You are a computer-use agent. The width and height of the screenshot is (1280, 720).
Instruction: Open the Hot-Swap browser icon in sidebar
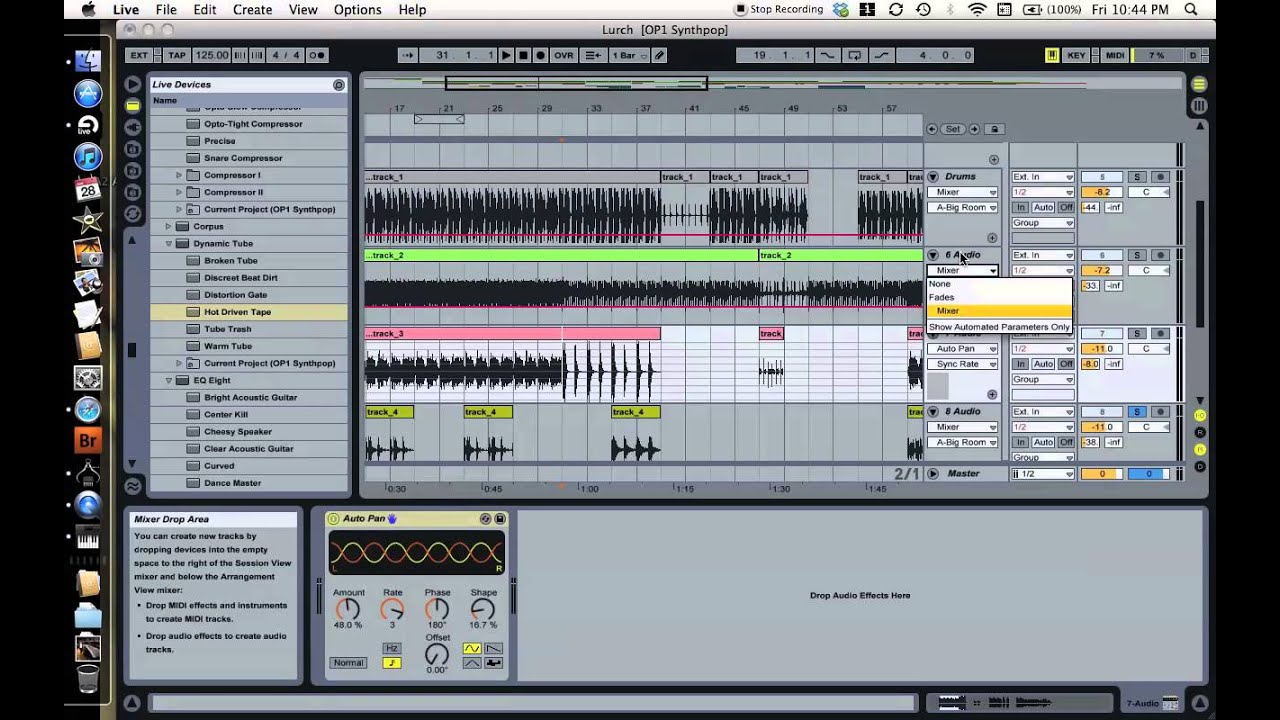point(132,212)
